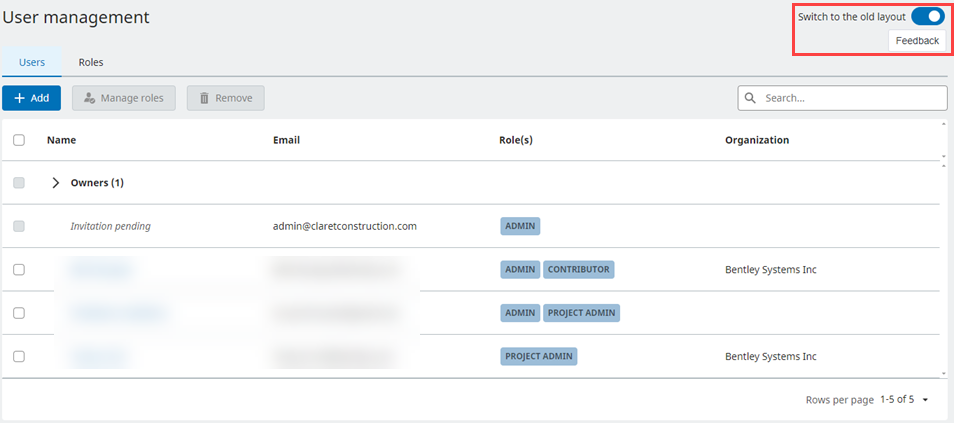Screen dimensions: 954x423
Task: Click the Owners (1) group label
Action: pyautogui.click(x=97, y=183)
